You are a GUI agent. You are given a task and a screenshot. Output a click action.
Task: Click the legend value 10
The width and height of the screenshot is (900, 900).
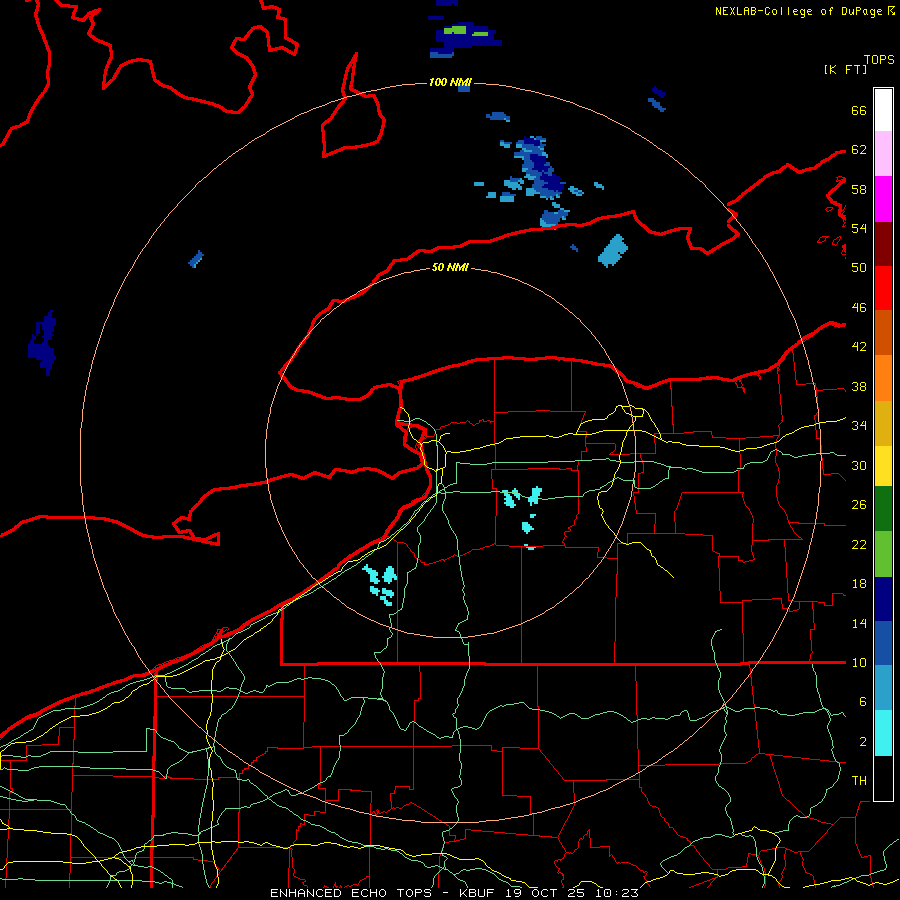click(x=859, y=662)
